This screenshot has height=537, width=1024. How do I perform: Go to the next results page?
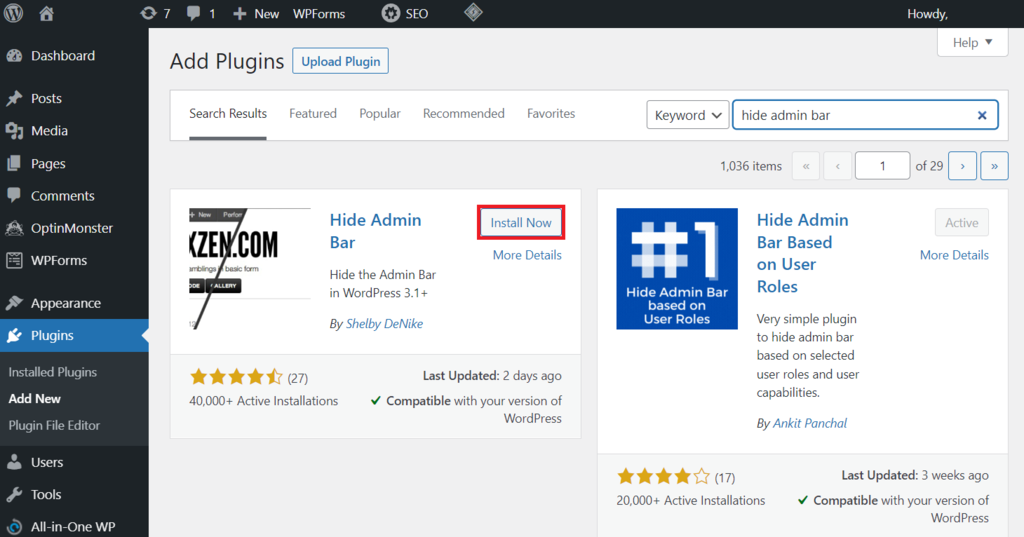pyautogui.click(x=962, y=166)
